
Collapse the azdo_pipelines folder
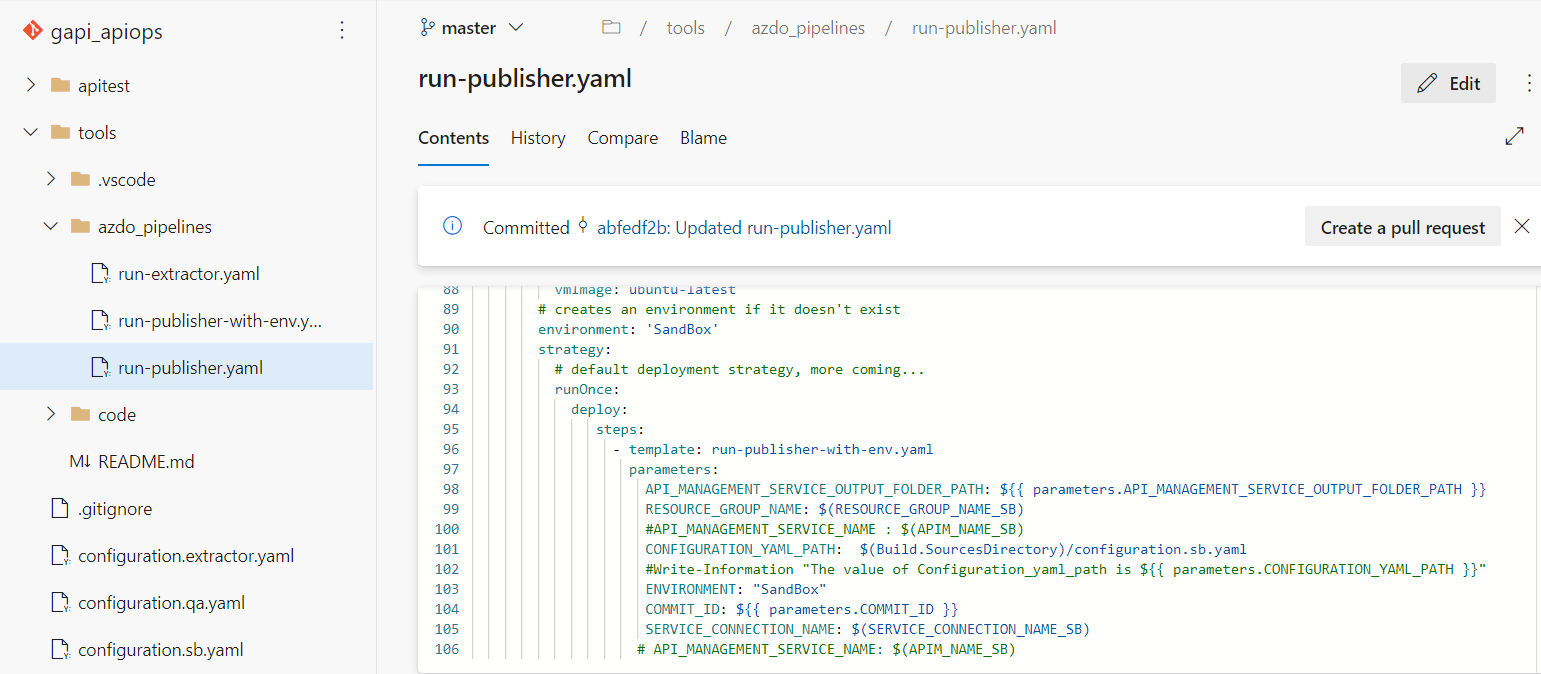(x=50, y=226)
